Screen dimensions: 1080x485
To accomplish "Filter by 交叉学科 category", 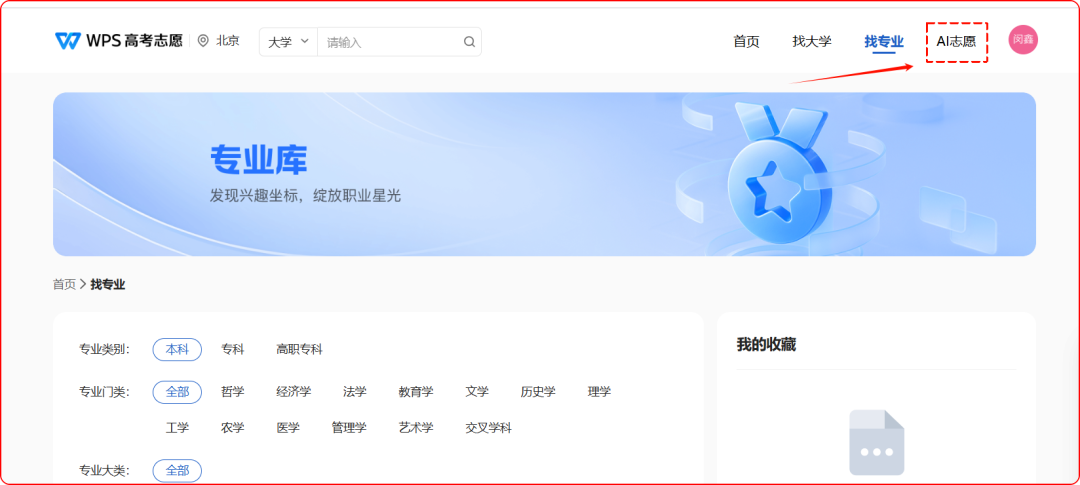I will 488,428.
